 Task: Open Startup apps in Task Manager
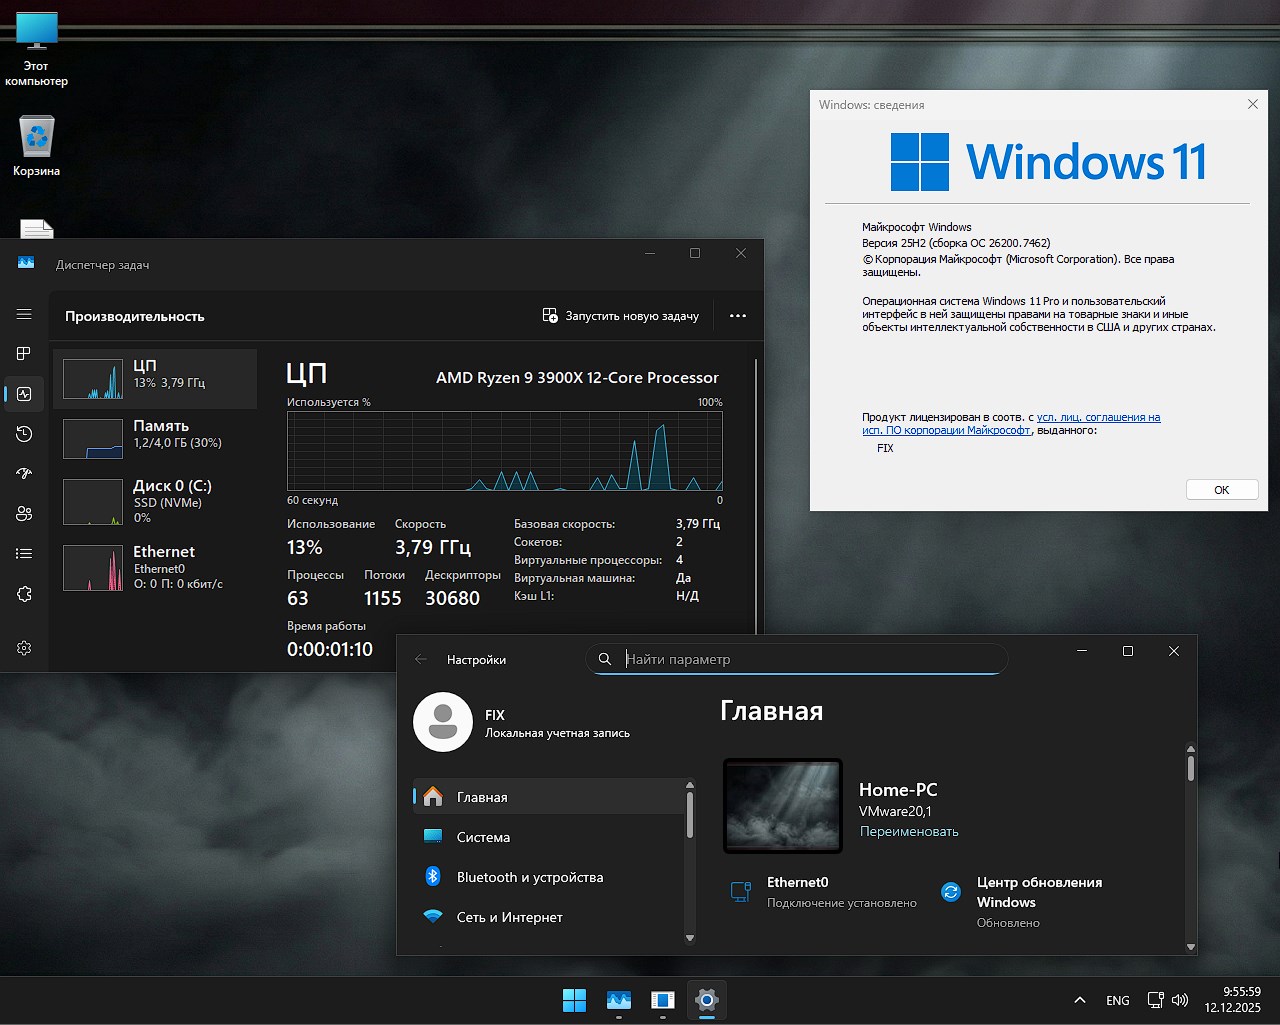click(24, 473)
